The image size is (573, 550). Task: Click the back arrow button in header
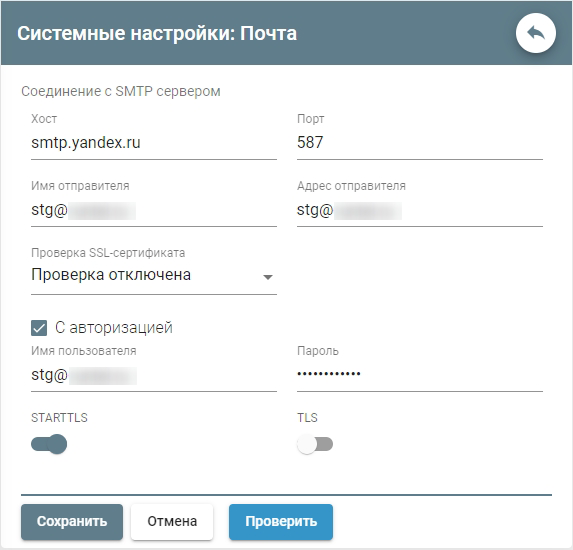point(536,33)
